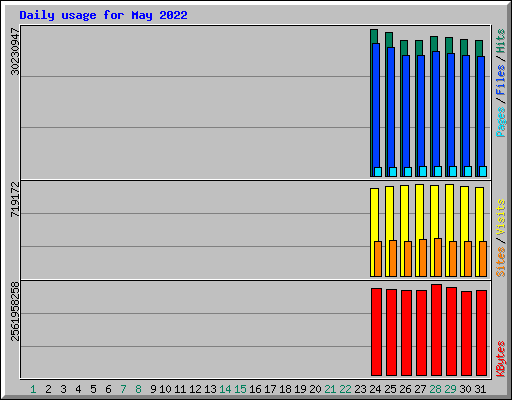Click day label 19 on the axis
The width and height of the screenshot is (512, 400).
click(300, 389)
